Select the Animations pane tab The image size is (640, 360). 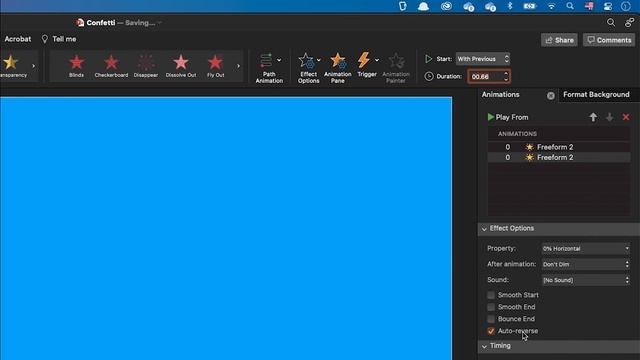[500, 95]
